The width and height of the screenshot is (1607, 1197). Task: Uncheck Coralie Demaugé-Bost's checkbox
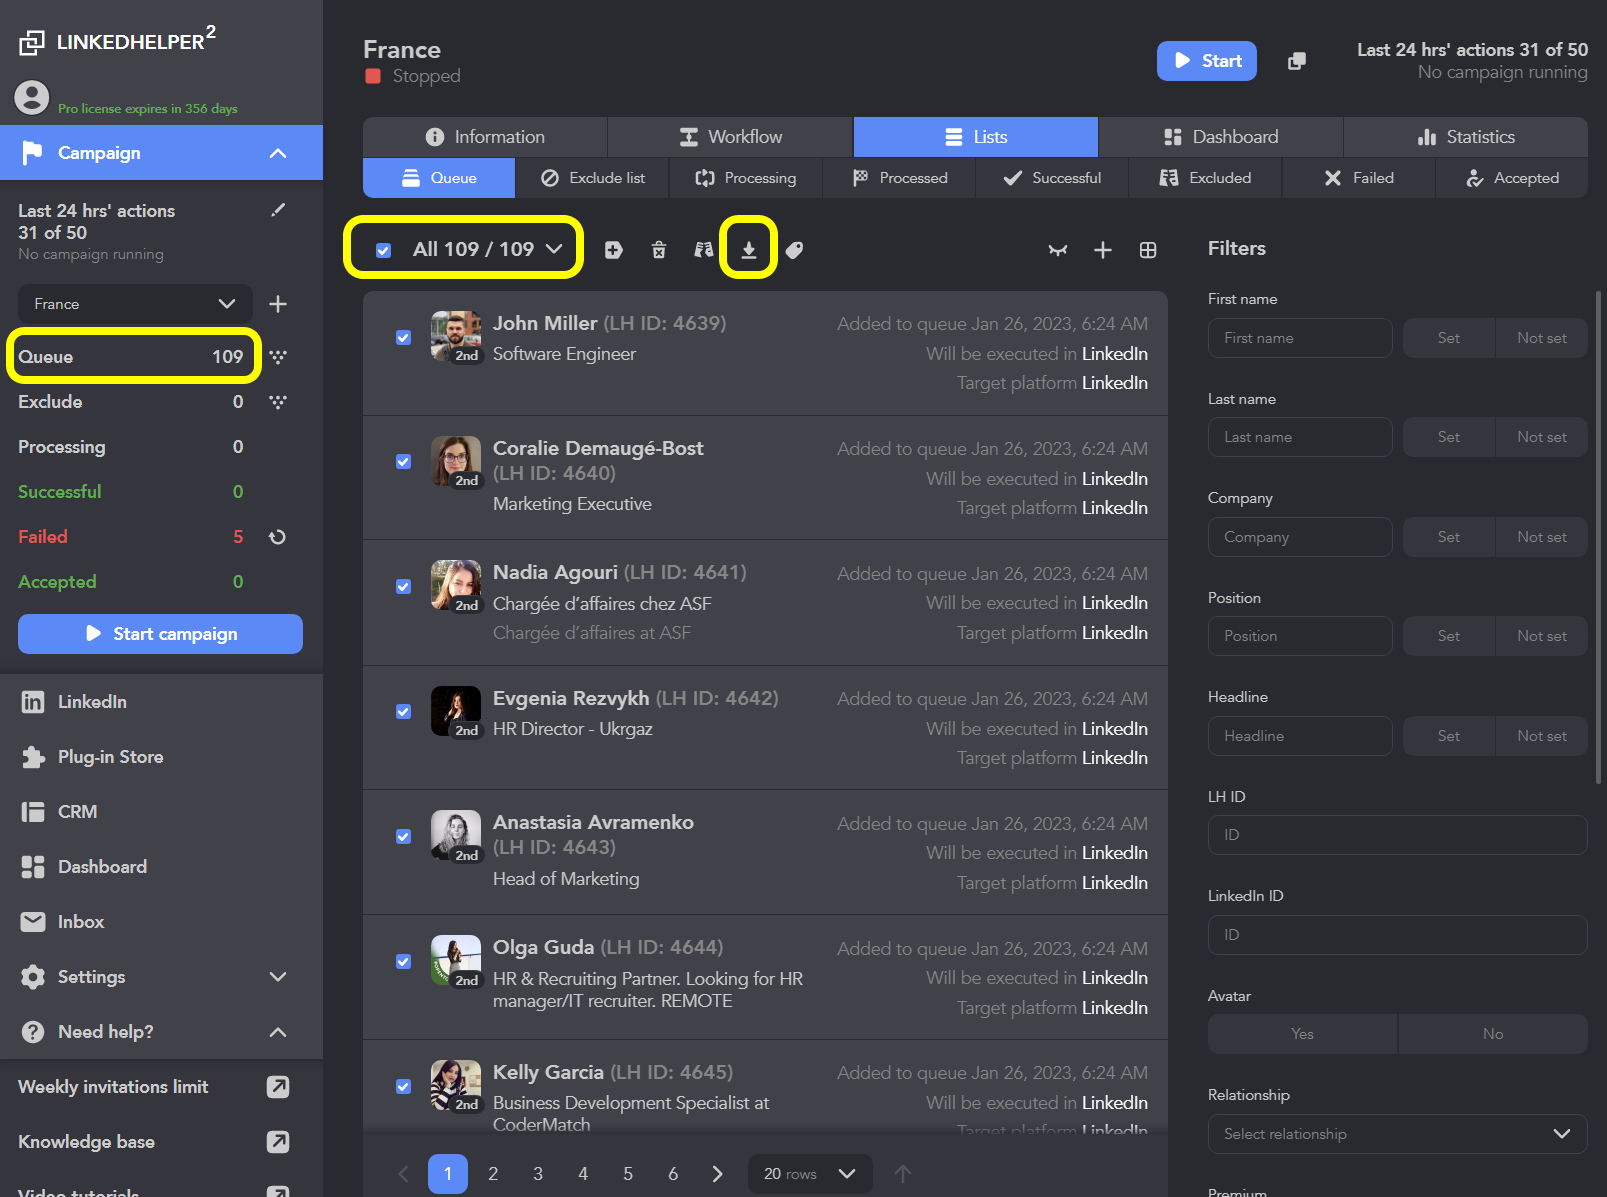(403, 462)
